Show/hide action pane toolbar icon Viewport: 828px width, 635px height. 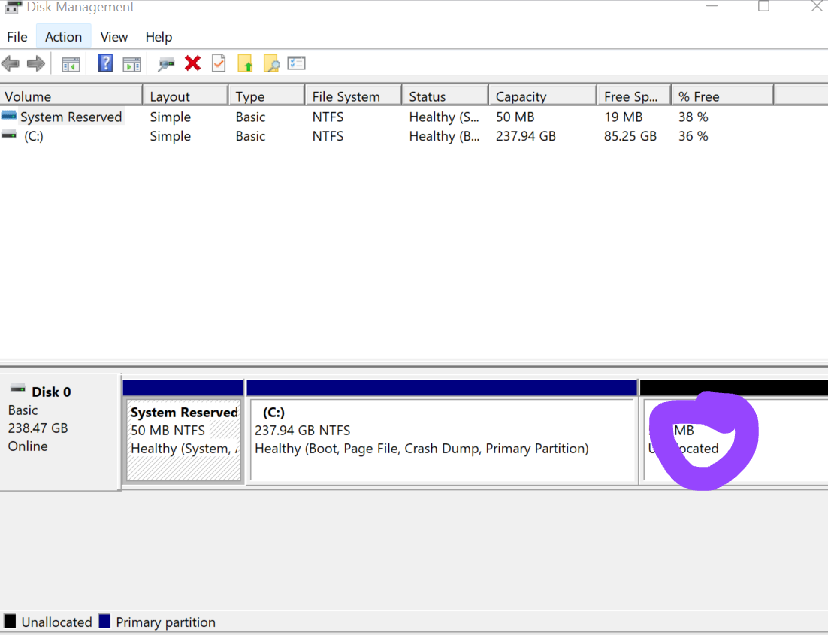131,64
